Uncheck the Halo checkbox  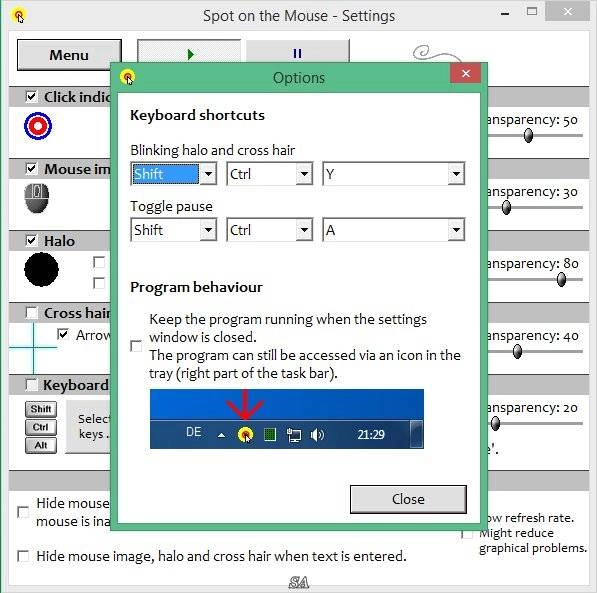(x=31, y=240)
